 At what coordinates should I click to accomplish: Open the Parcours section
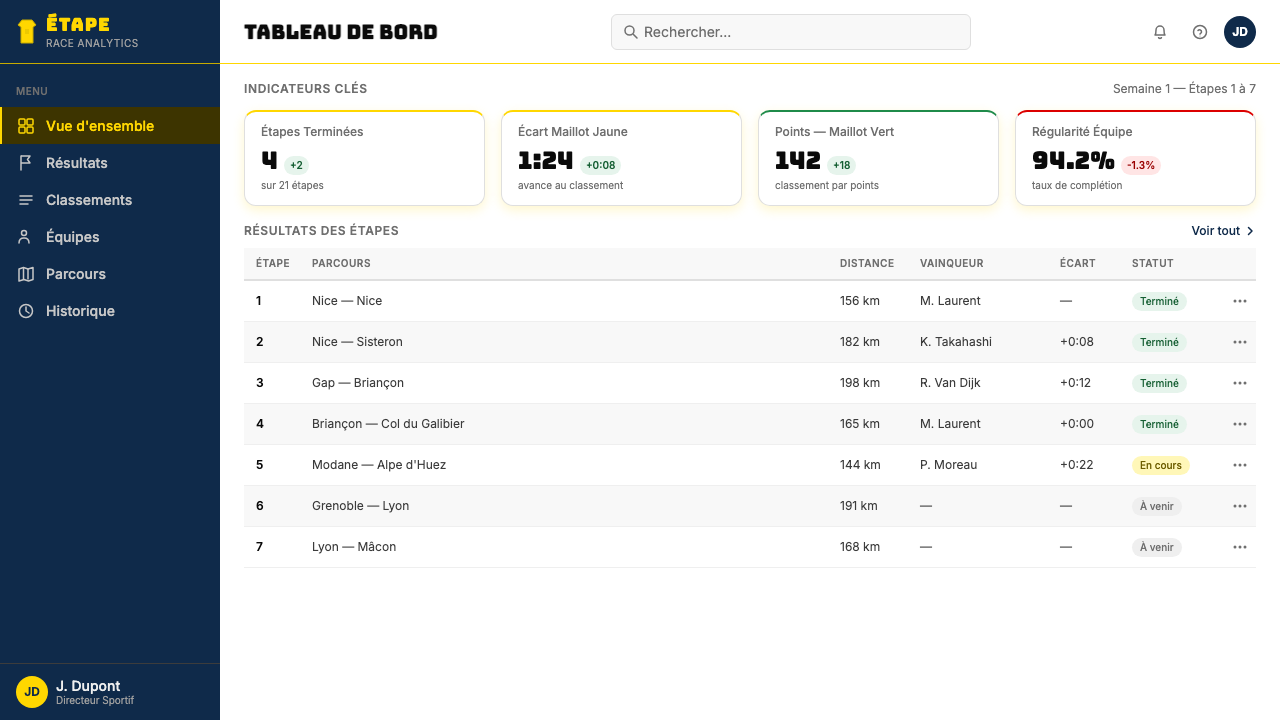pos(110,274)
